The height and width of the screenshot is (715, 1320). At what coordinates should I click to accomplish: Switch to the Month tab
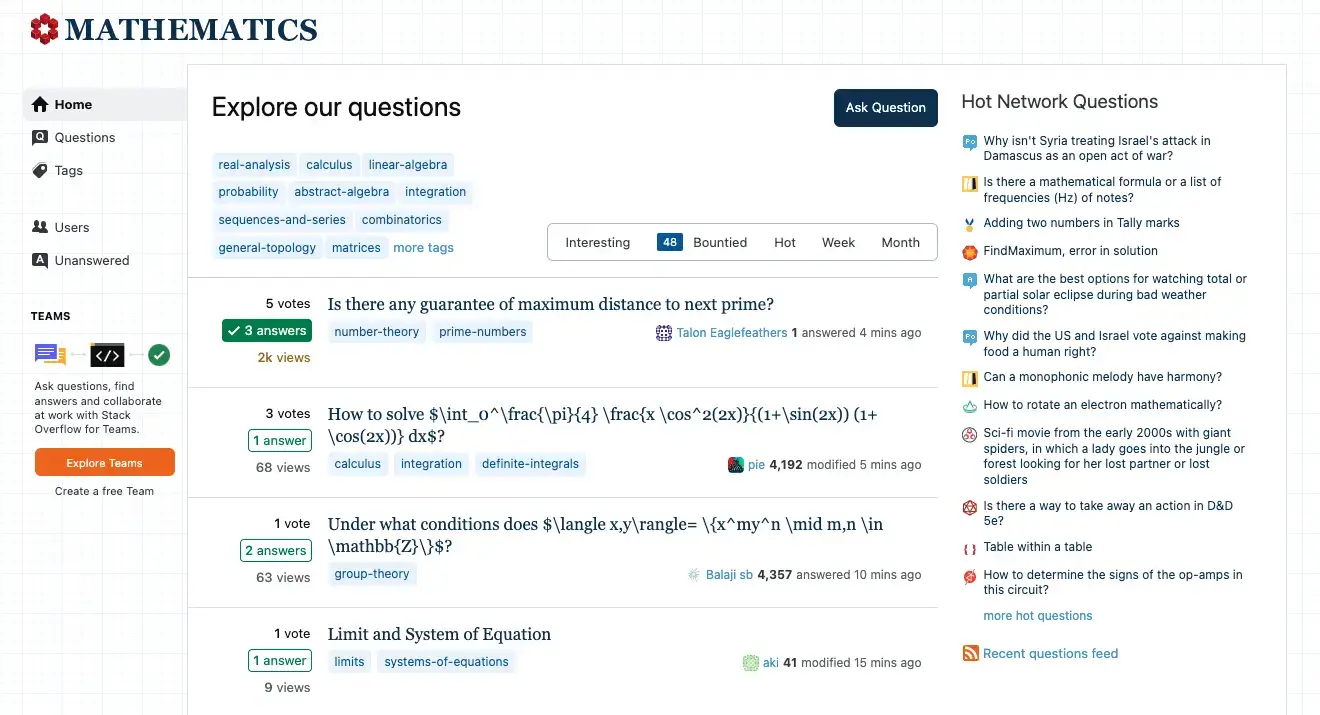900,242
